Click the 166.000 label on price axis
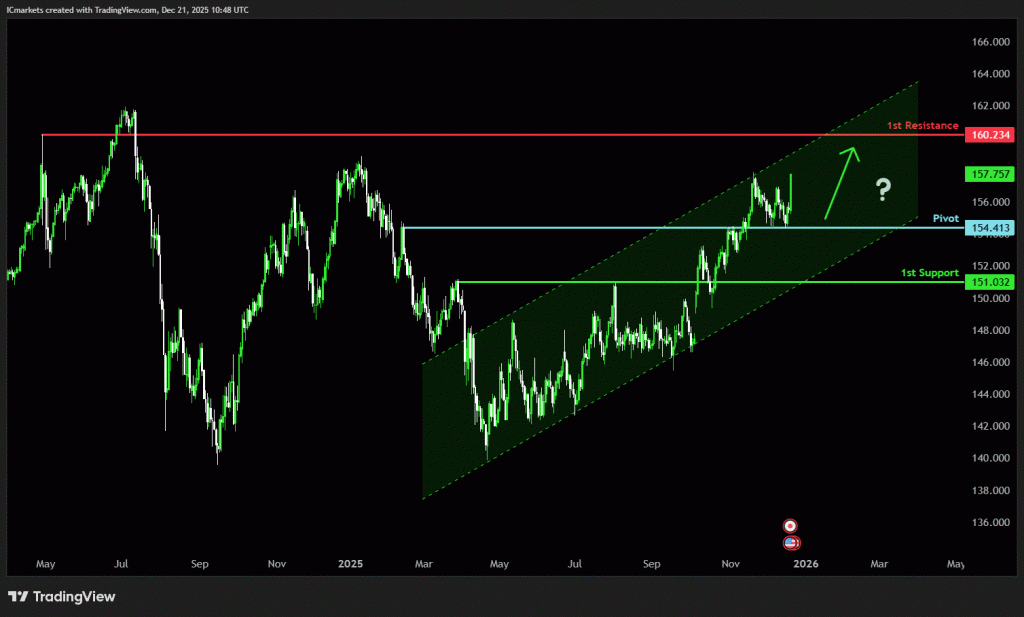This screenshot has width=1024, height=617. pyautogui.click(x=989, y=42)
